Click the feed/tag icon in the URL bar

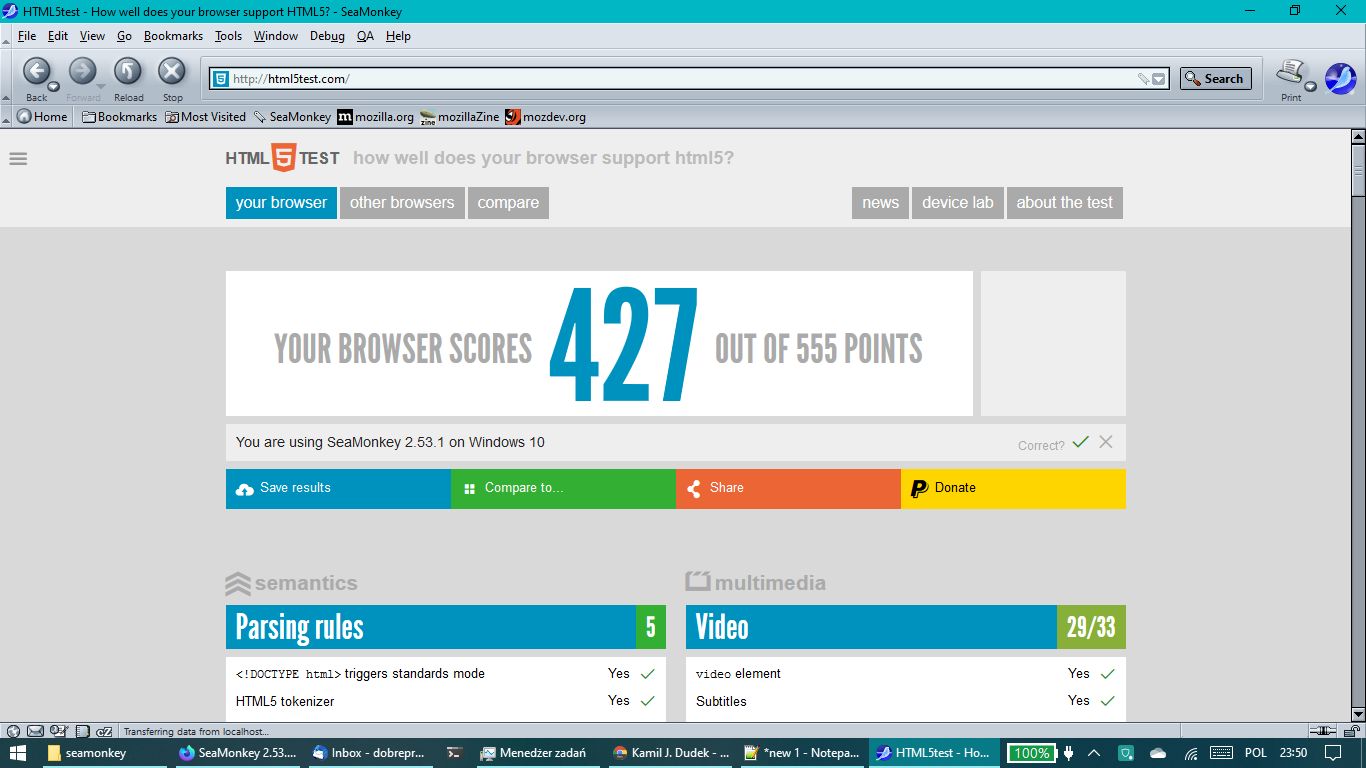coord(1143,79)
